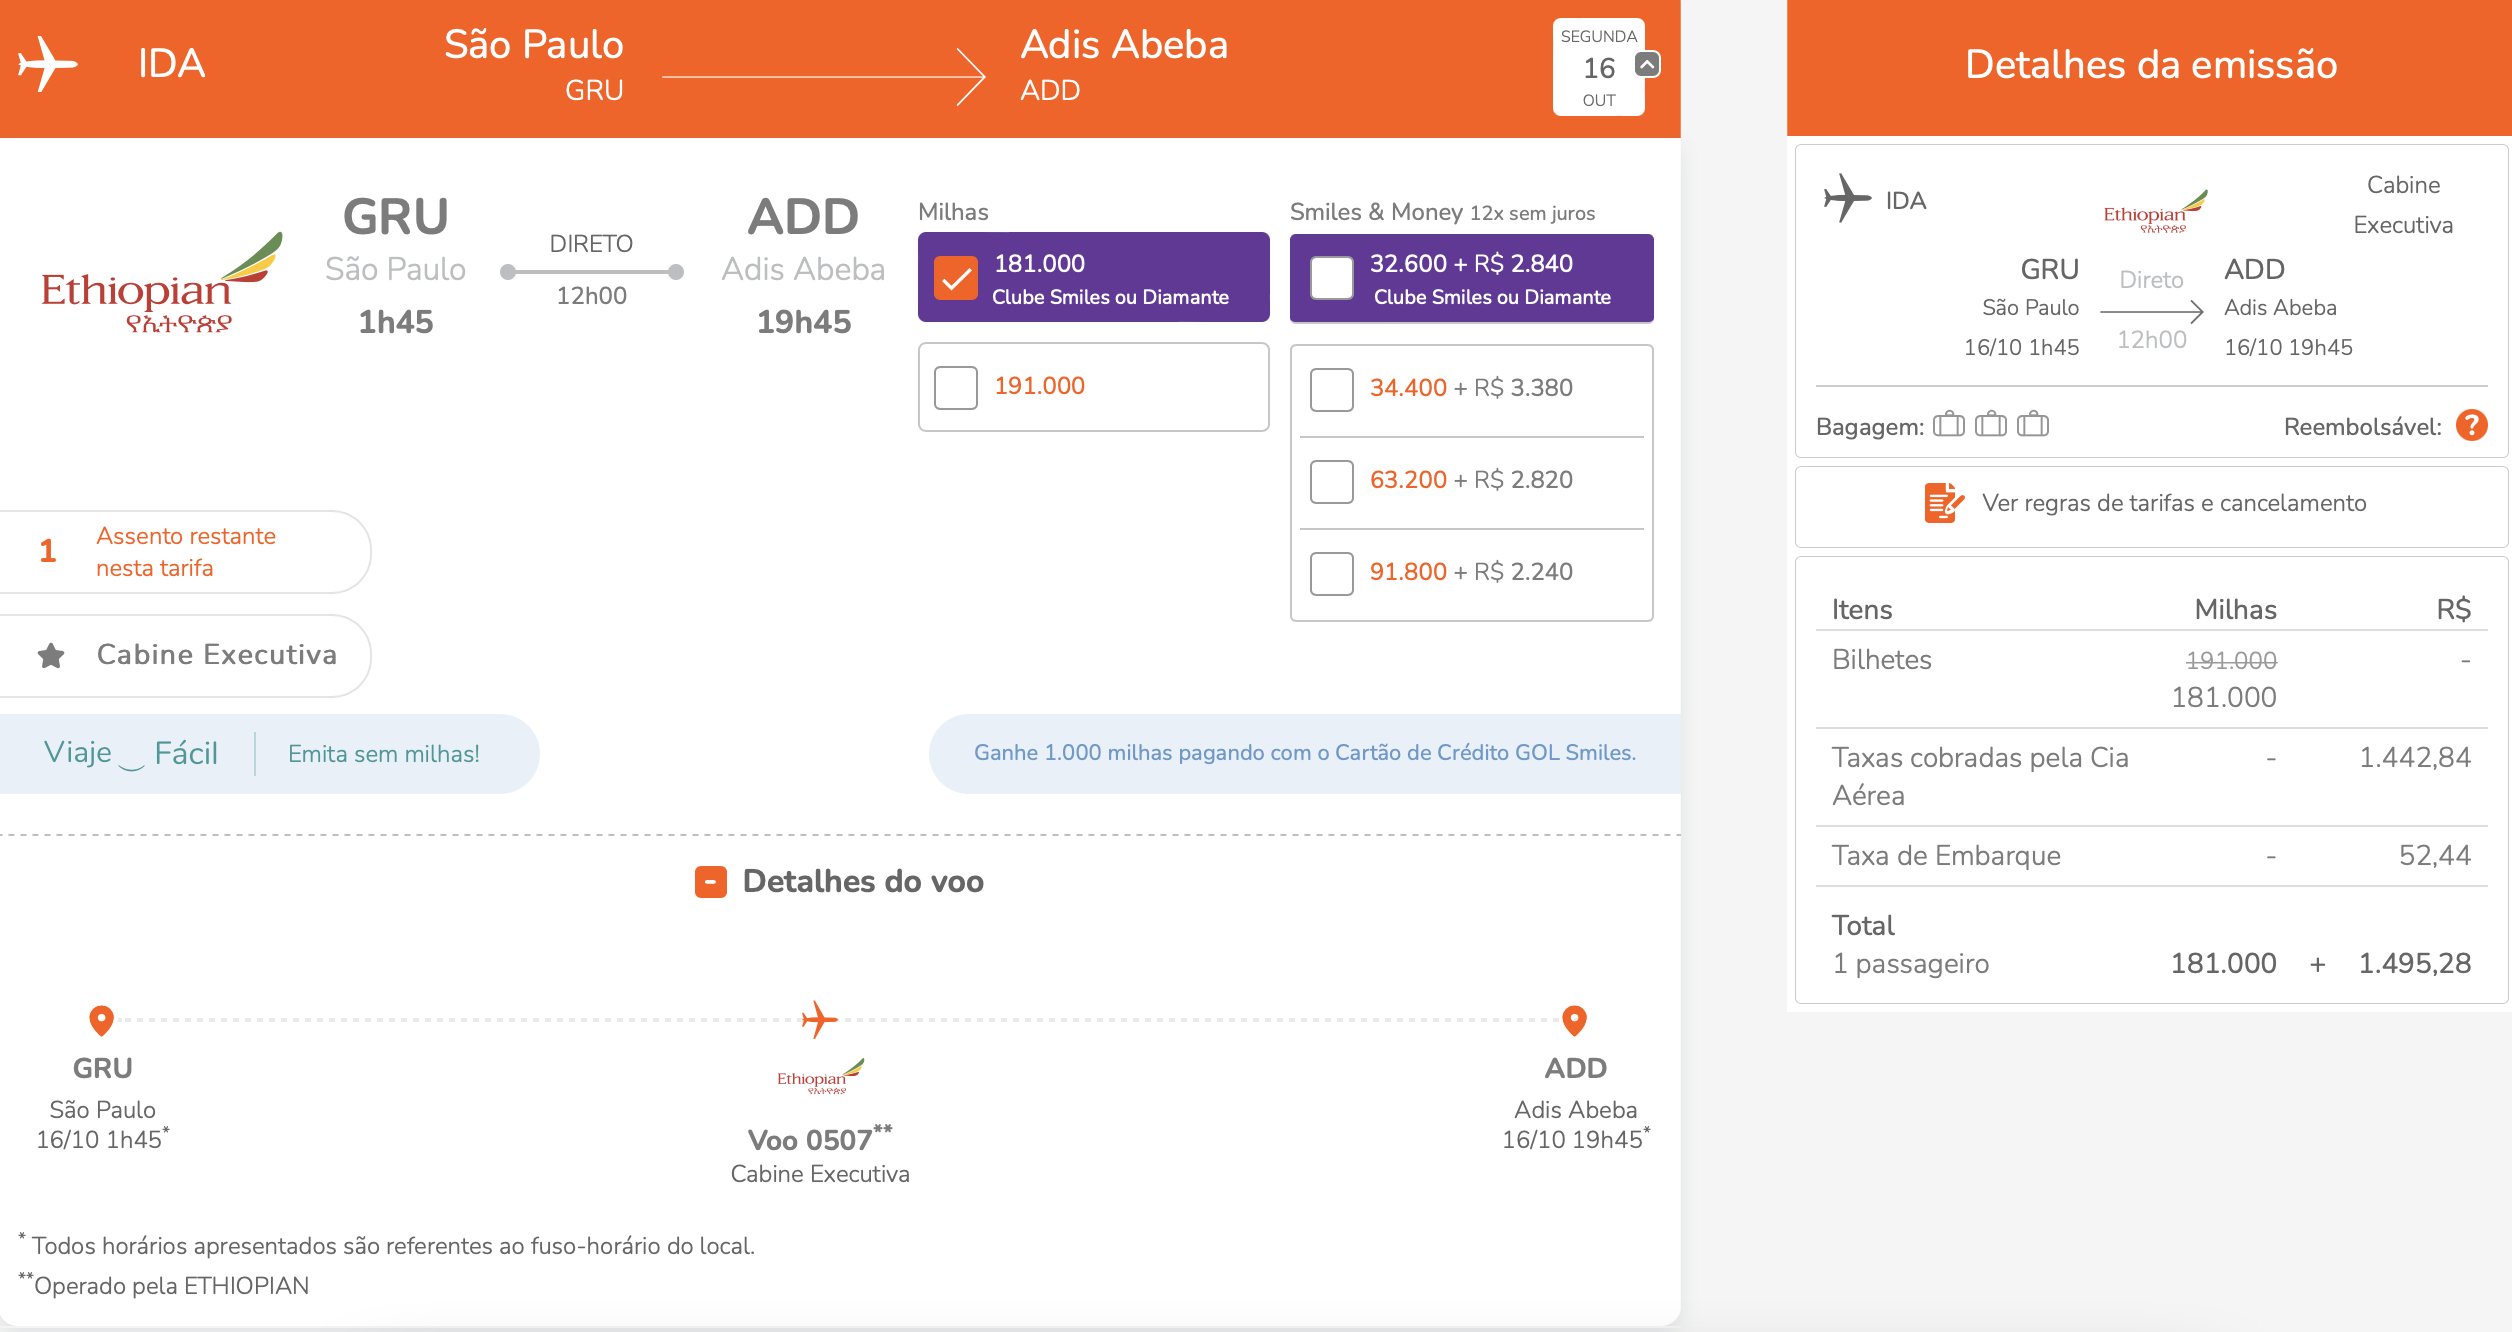Screen dimensions: 2512x1332
Task: Click the airplane icon in Detalhes da emissão
Action: [1846, 198]
